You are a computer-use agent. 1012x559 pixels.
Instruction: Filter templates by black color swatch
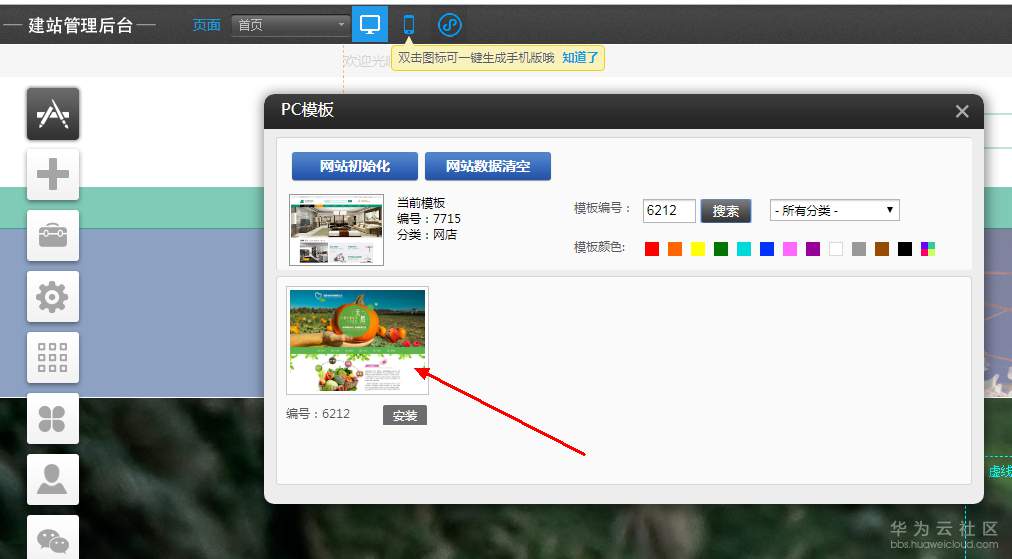pyautogui.click(x=905, y=249)
